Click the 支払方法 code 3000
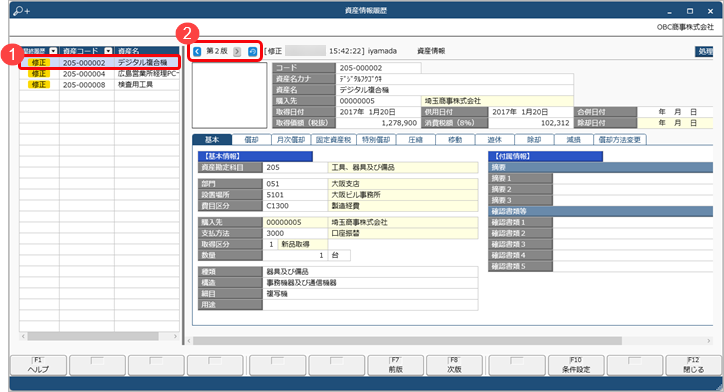The height and width of the screenshot is (392, 724). [295, 233]
